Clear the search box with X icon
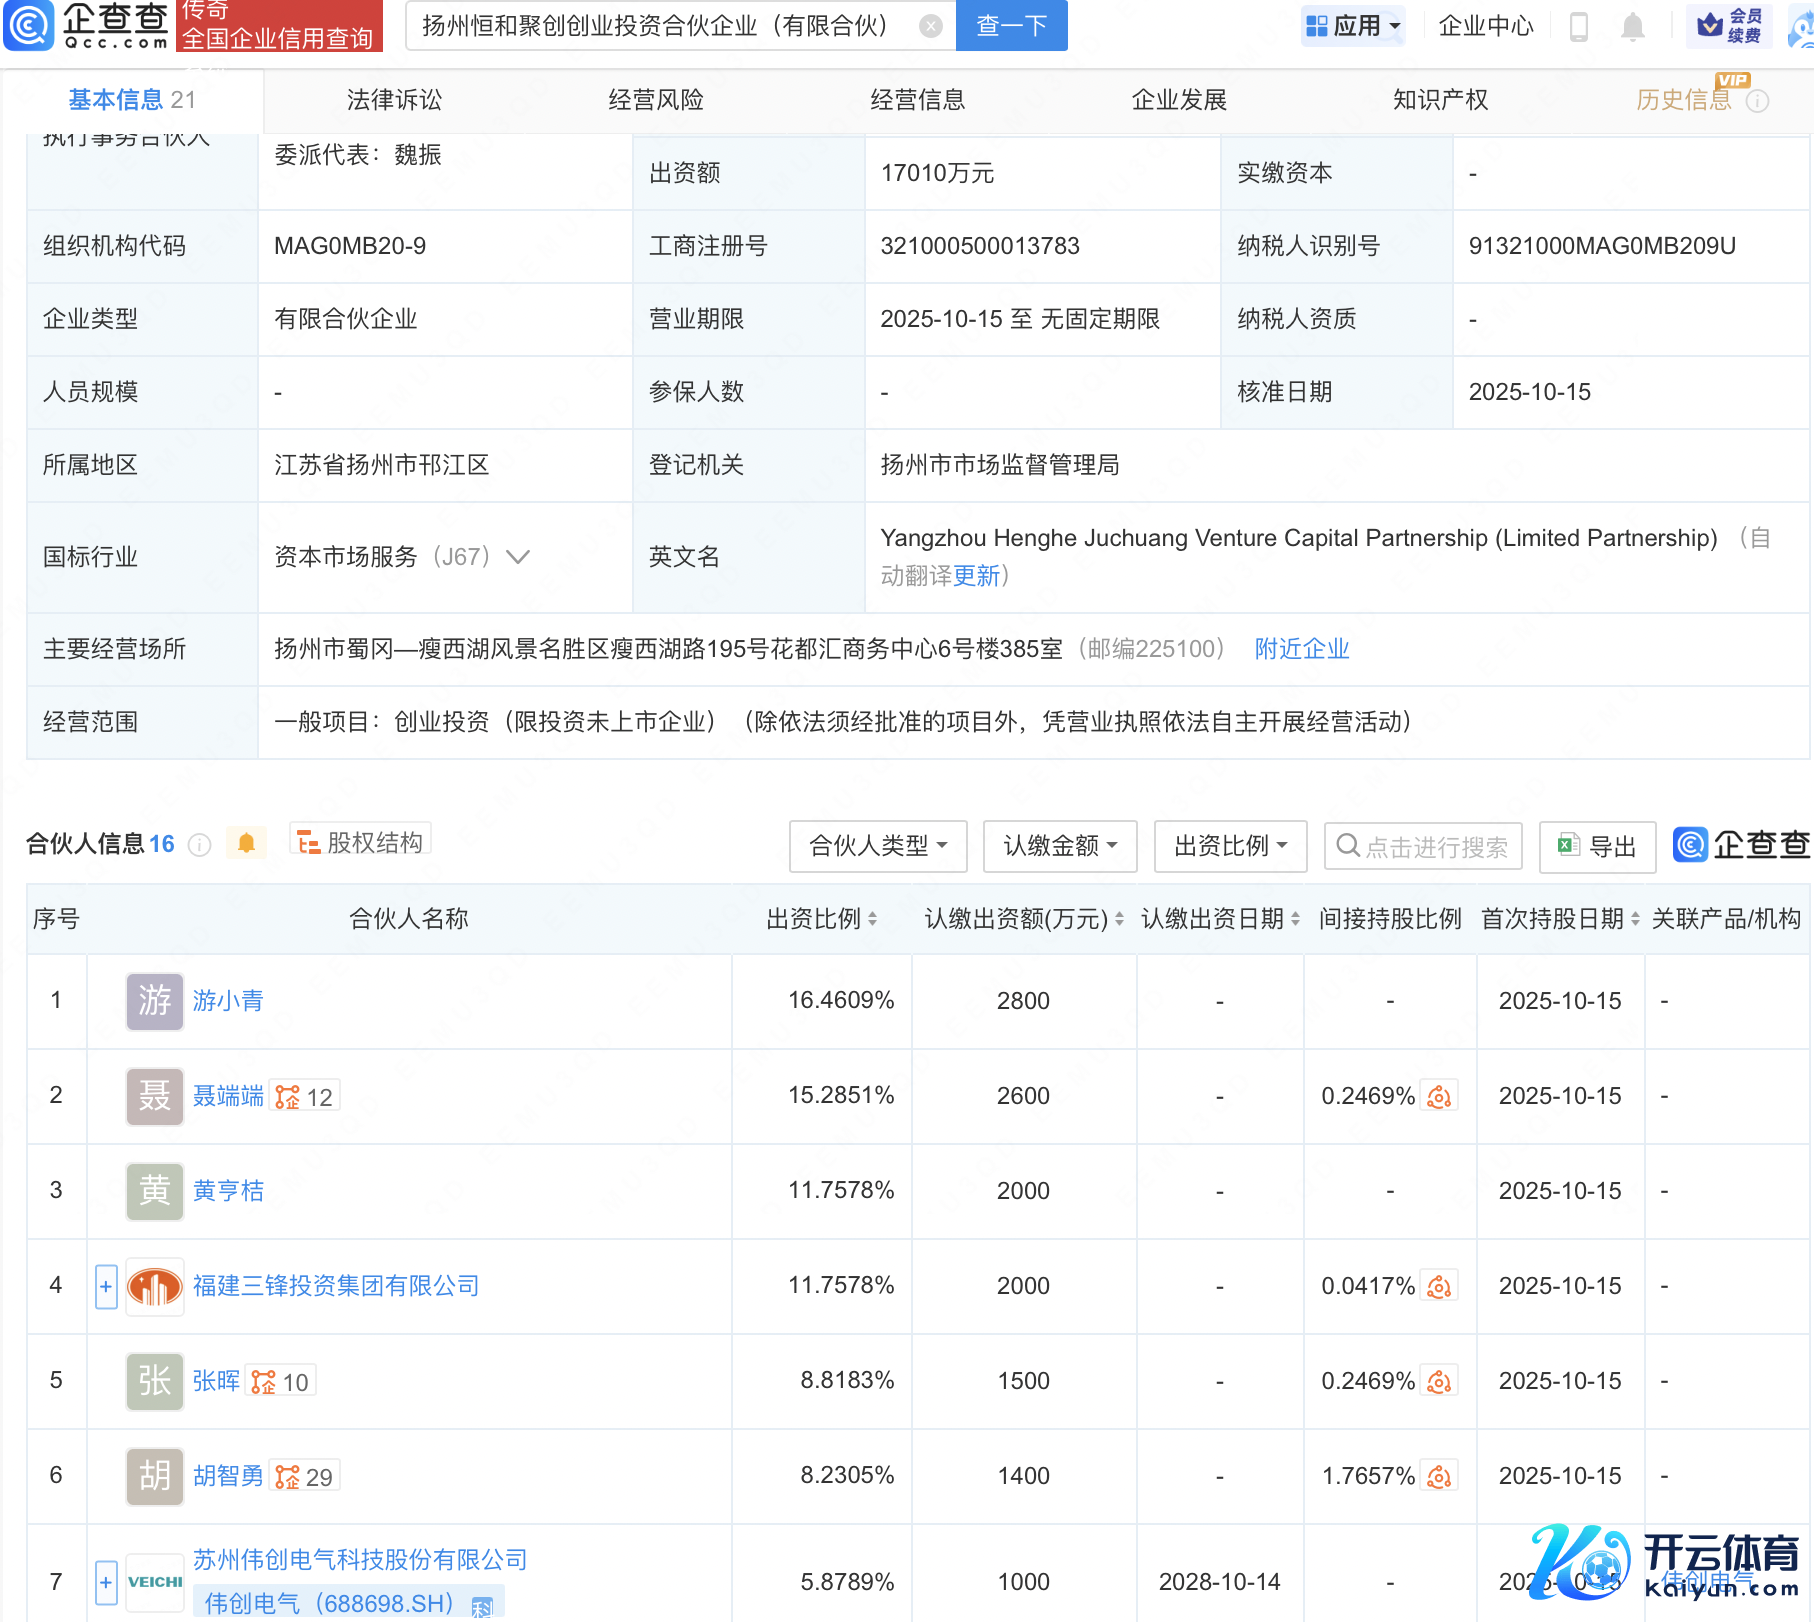This screenshot has width=1814, height=1622. (930, 27)
